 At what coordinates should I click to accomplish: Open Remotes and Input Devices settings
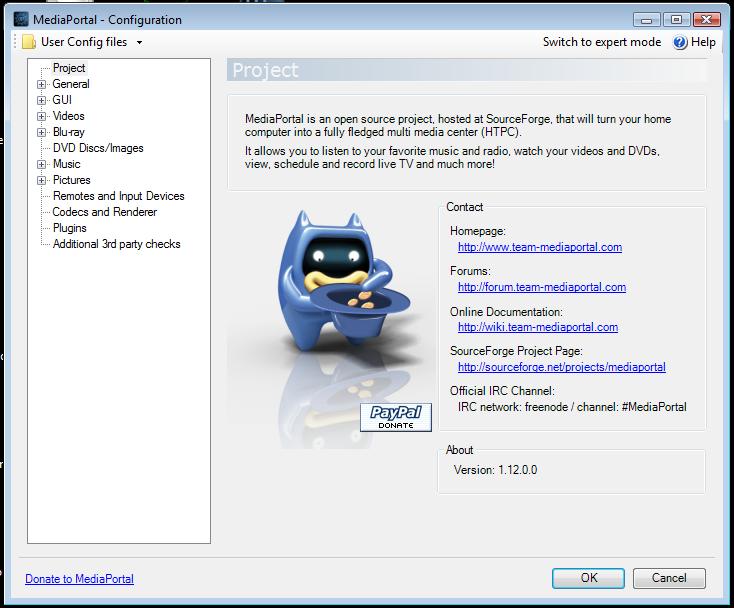(x=118, y=196)
